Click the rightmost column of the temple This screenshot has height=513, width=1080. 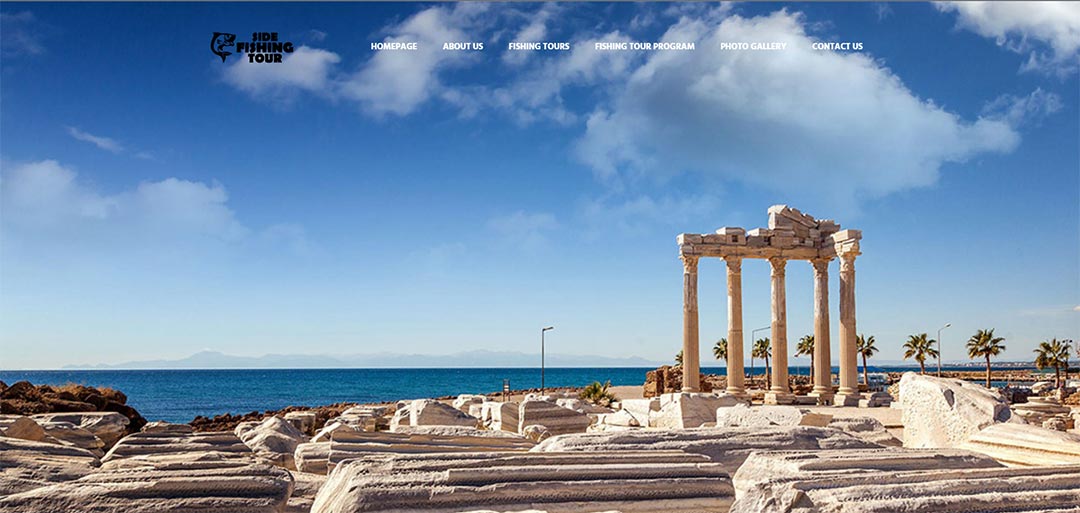point(848,325)
